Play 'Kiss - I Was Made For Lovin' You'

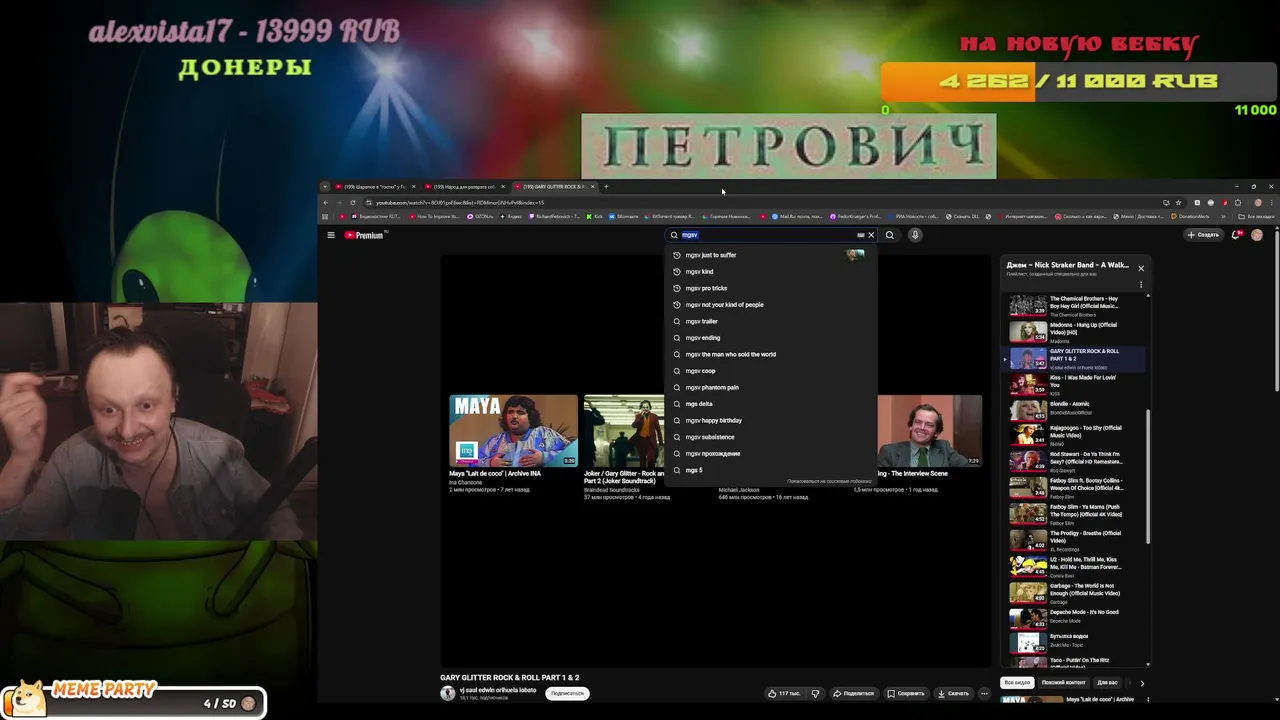pyautogui.click(x=1075, y=385)
